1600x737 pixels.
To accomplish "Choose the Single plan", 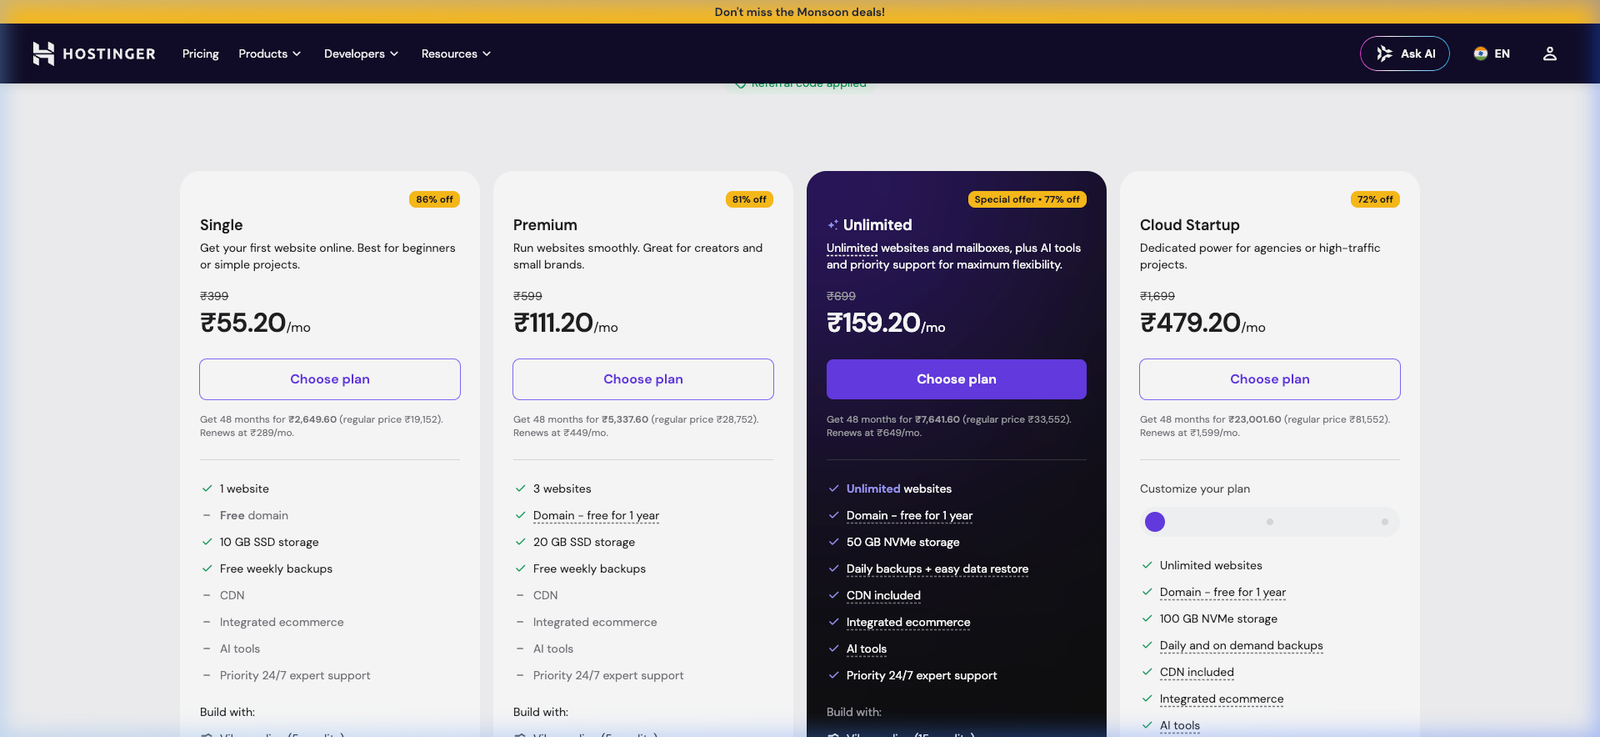I will 330,379.
